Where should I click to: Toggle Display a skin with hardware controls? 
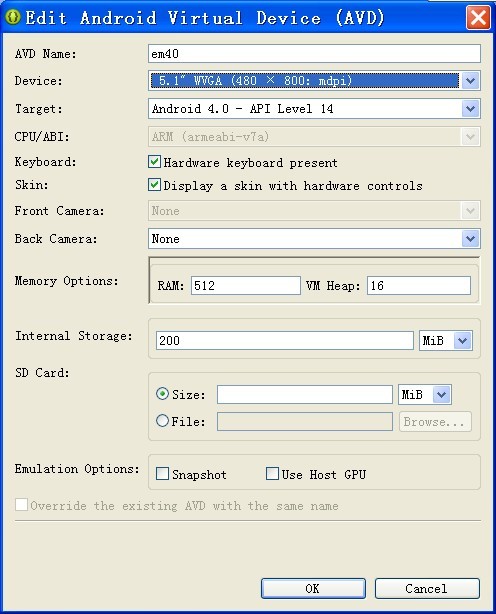154,185
